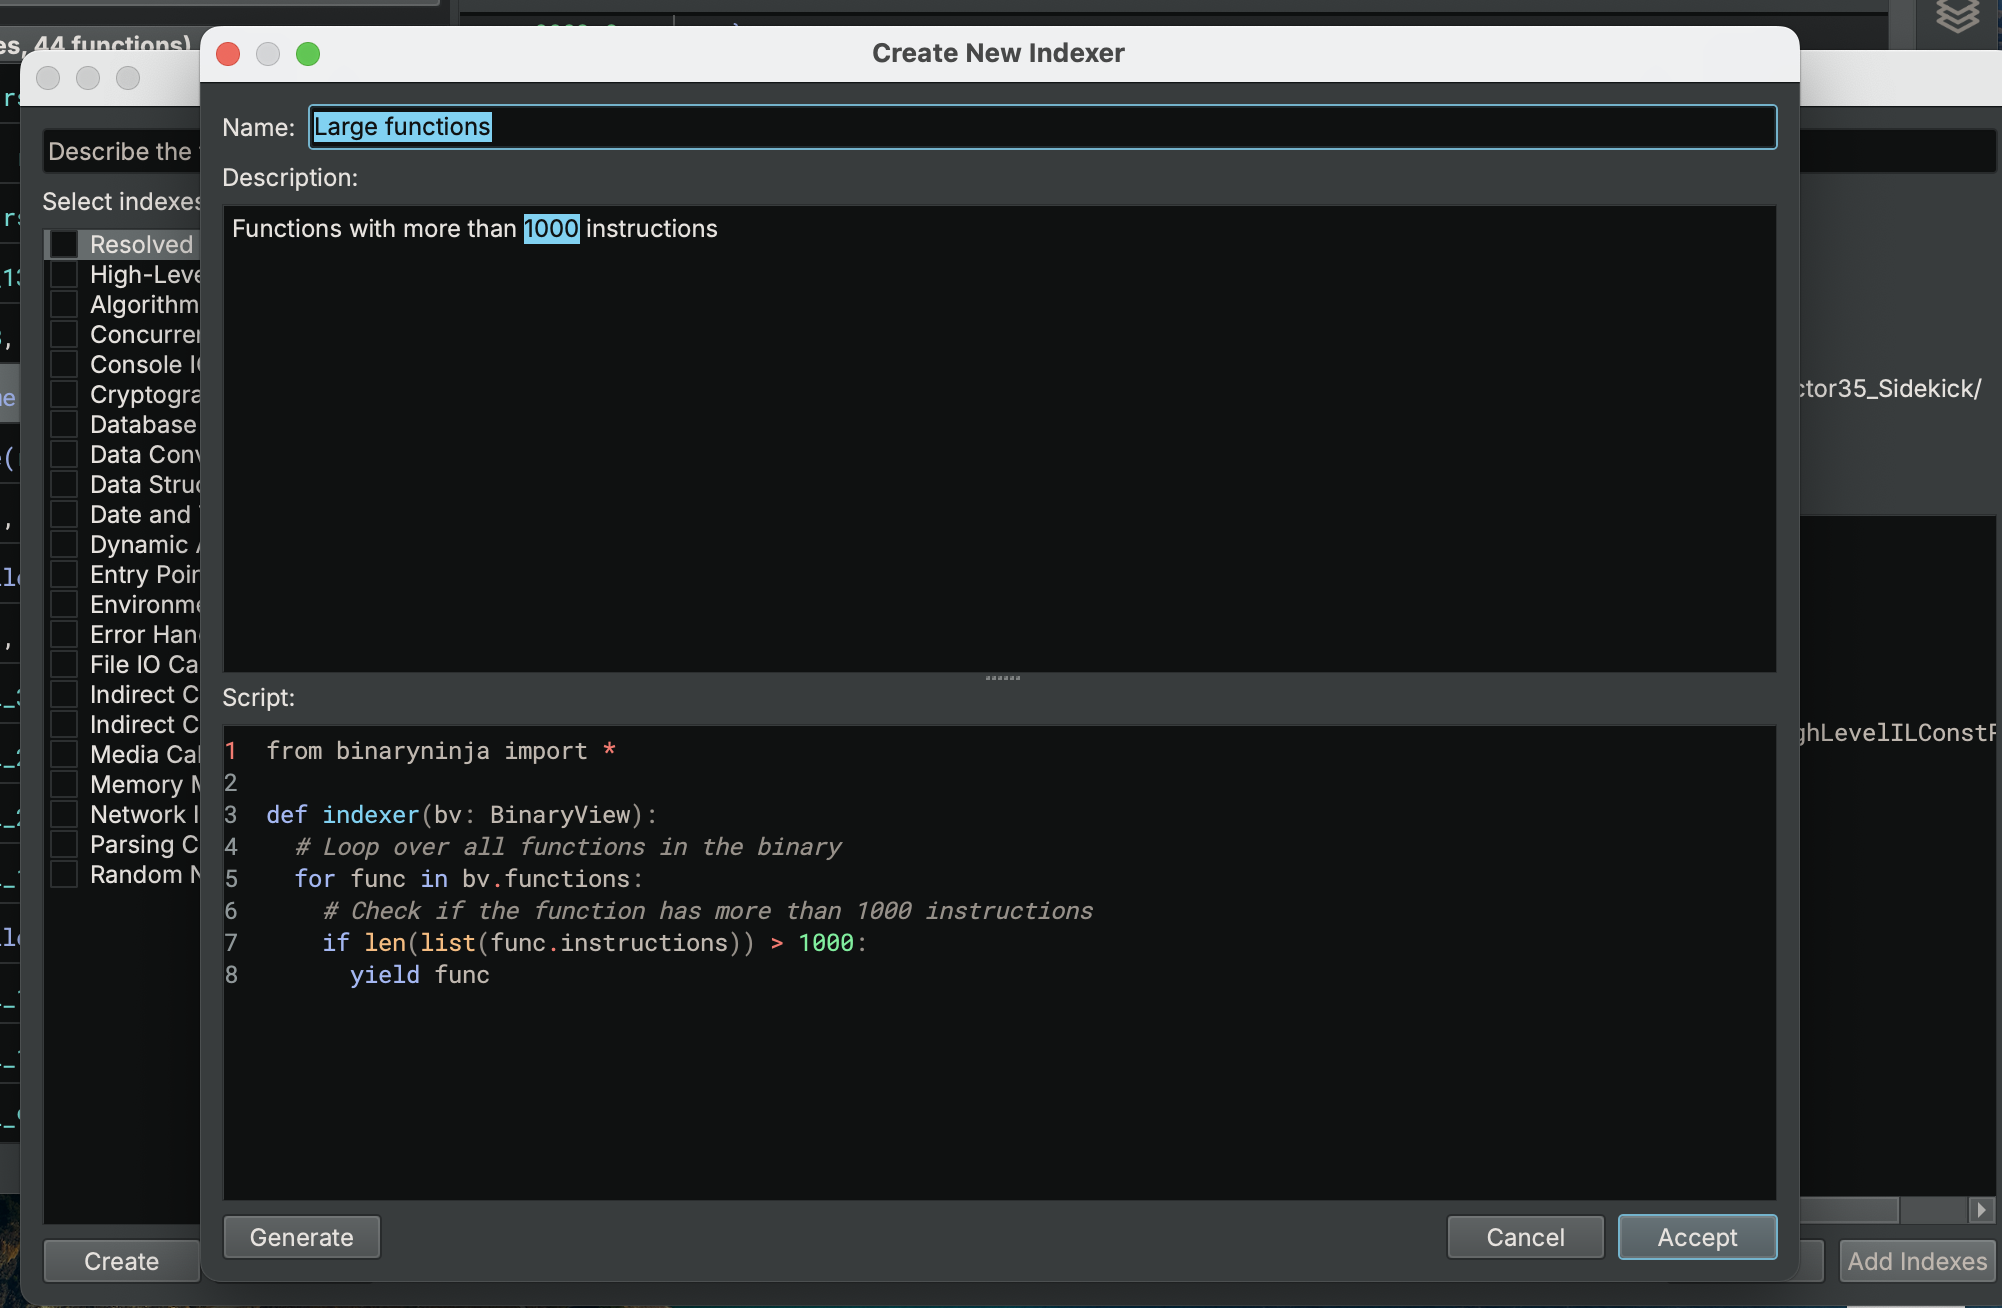Viewport: 2002px width, 1308px height.
Task: Click the Add Indexes button
Action: pyautogui.click(x=1916, y=1261)
